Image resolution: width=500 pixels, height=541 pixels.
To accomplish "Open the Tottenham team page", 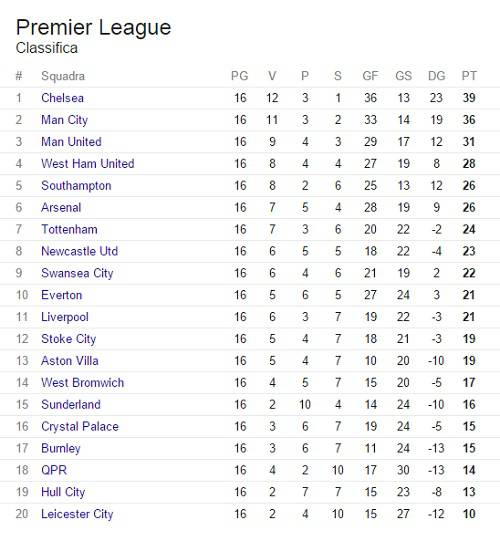I will (x=69, y=229).
